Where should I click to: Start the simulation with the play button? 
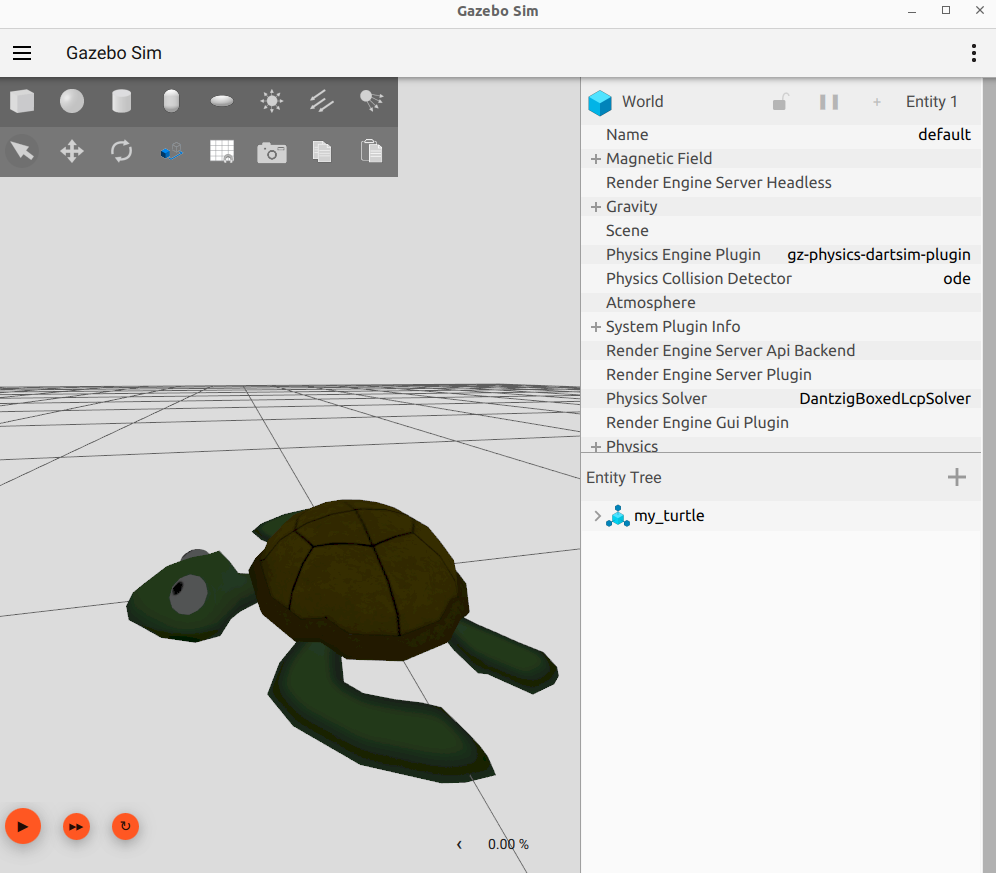23,826
